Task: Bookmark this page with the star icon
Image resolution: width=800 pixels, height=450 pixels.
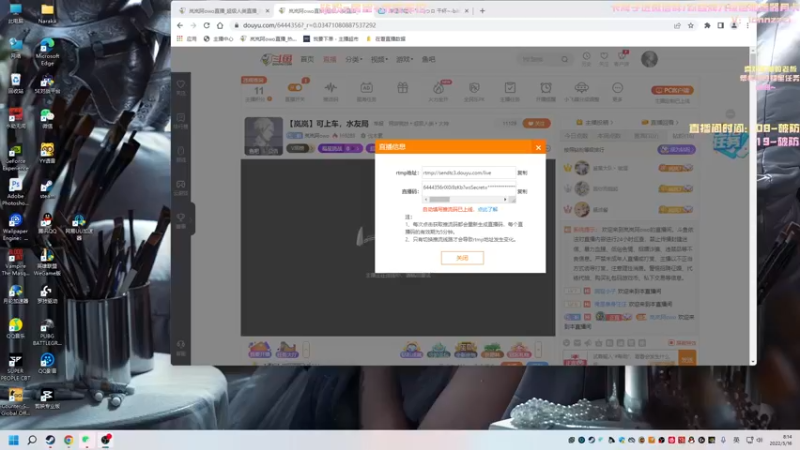Action: pos(691,25)
